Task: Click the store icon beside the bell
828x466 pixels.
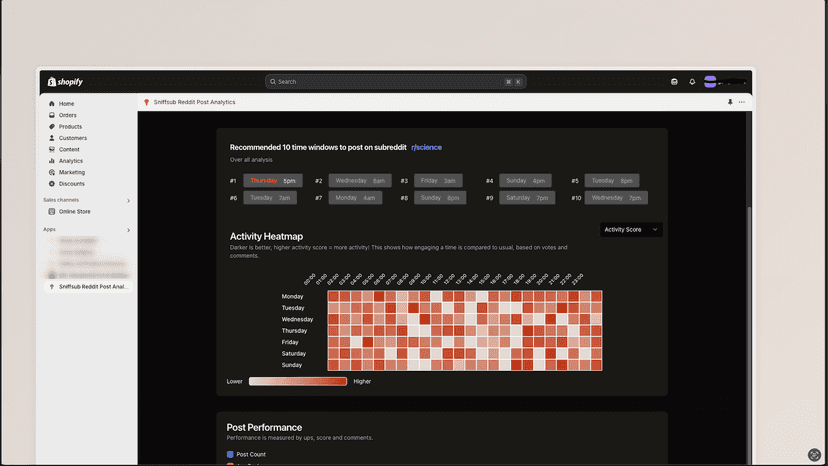Action: tap(674, 82)
